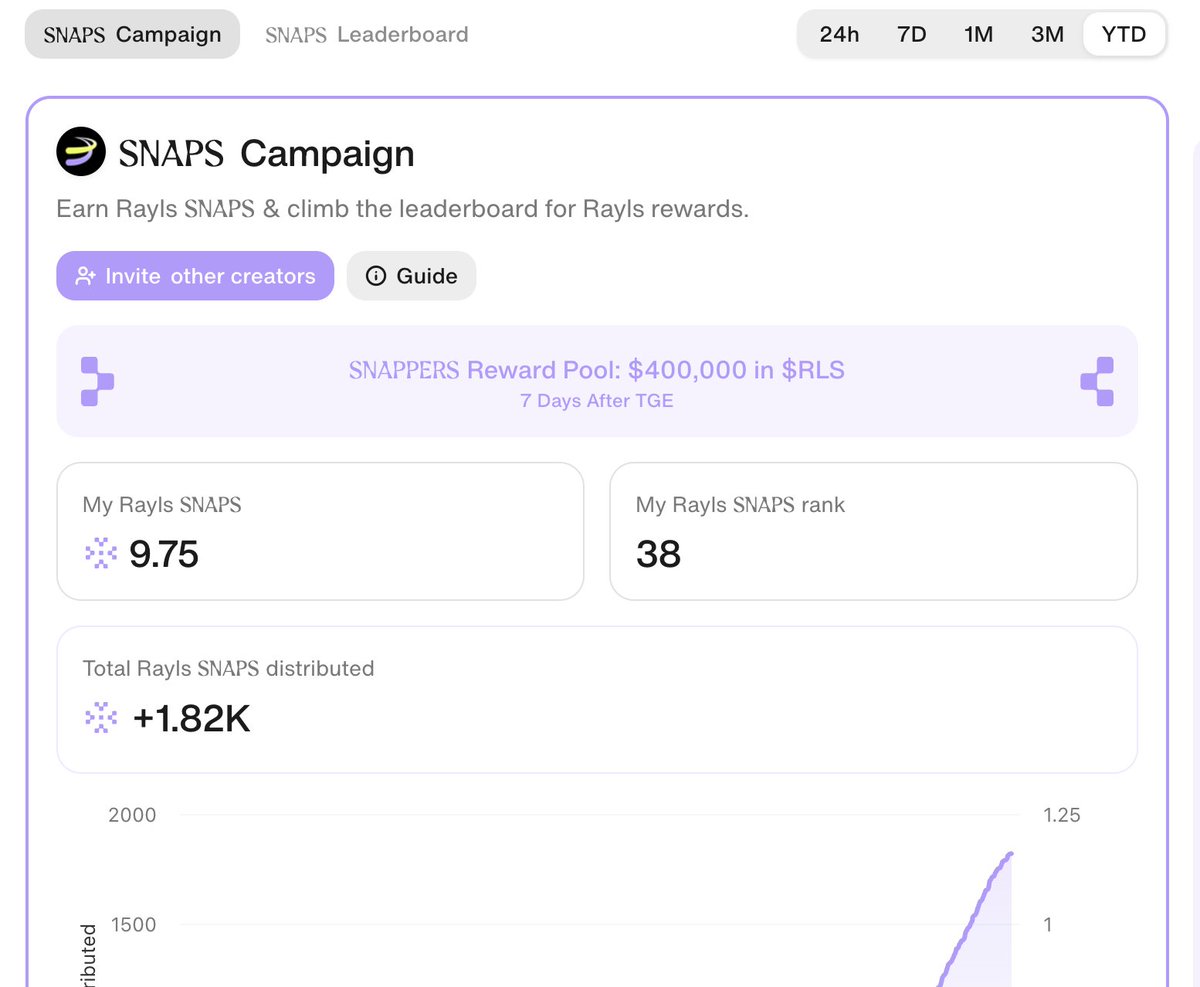The width and height of the screenshot is (1200, 987).
Task: Select the 7D time range
Action: pyautogui.click(x=911, y=34)
